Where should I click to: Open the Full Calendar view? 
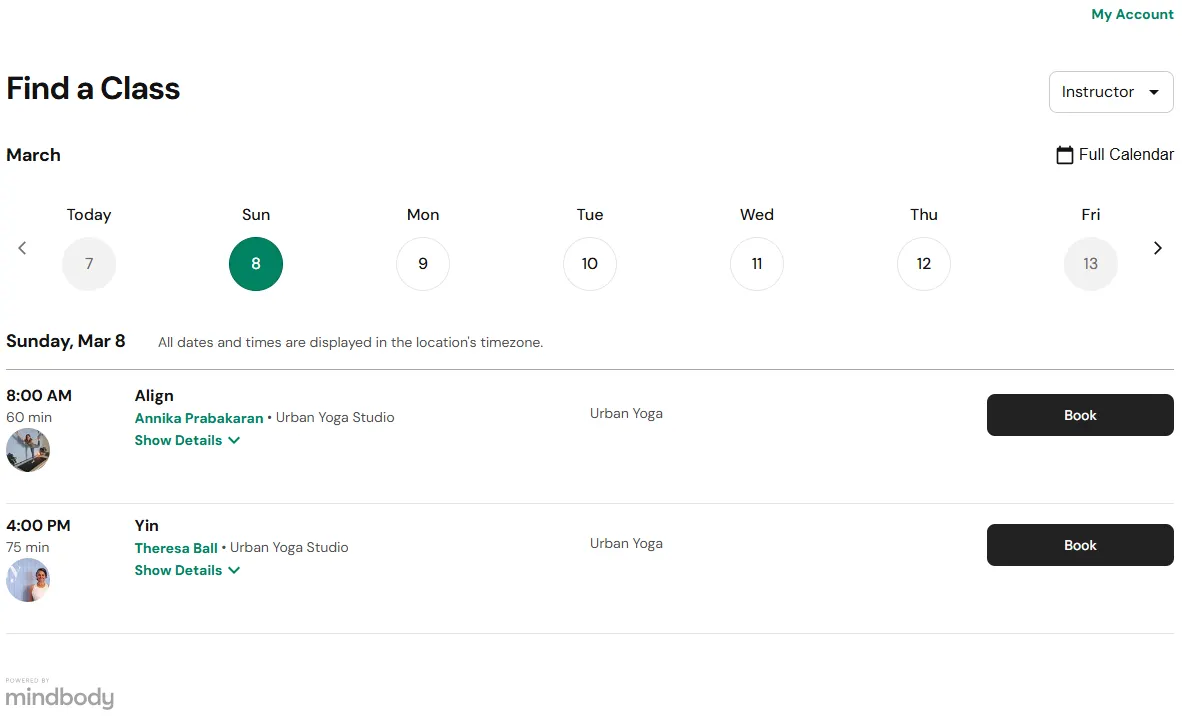coord(1115,155)
